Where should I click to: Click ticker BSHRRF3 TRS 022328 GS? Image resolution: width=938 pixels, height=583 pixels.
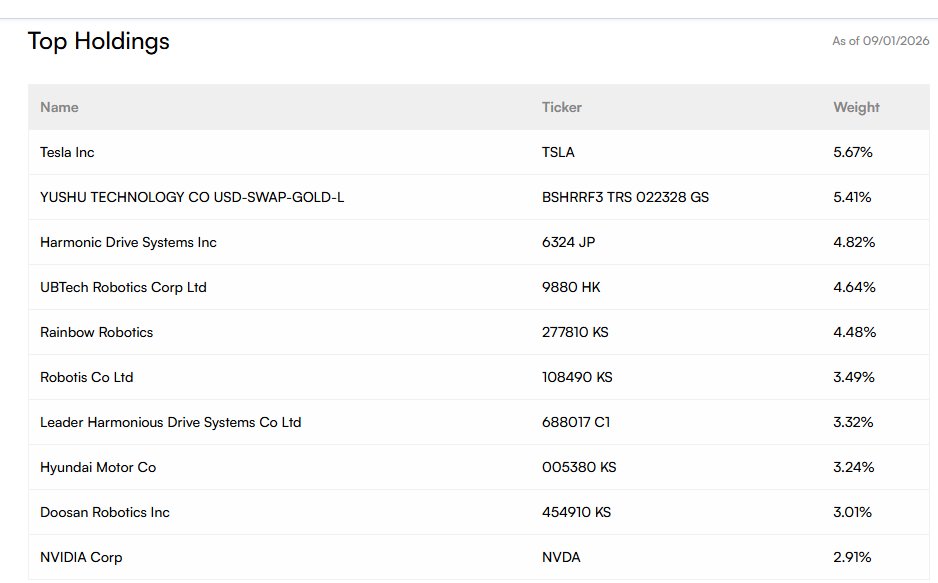(625, 197)
